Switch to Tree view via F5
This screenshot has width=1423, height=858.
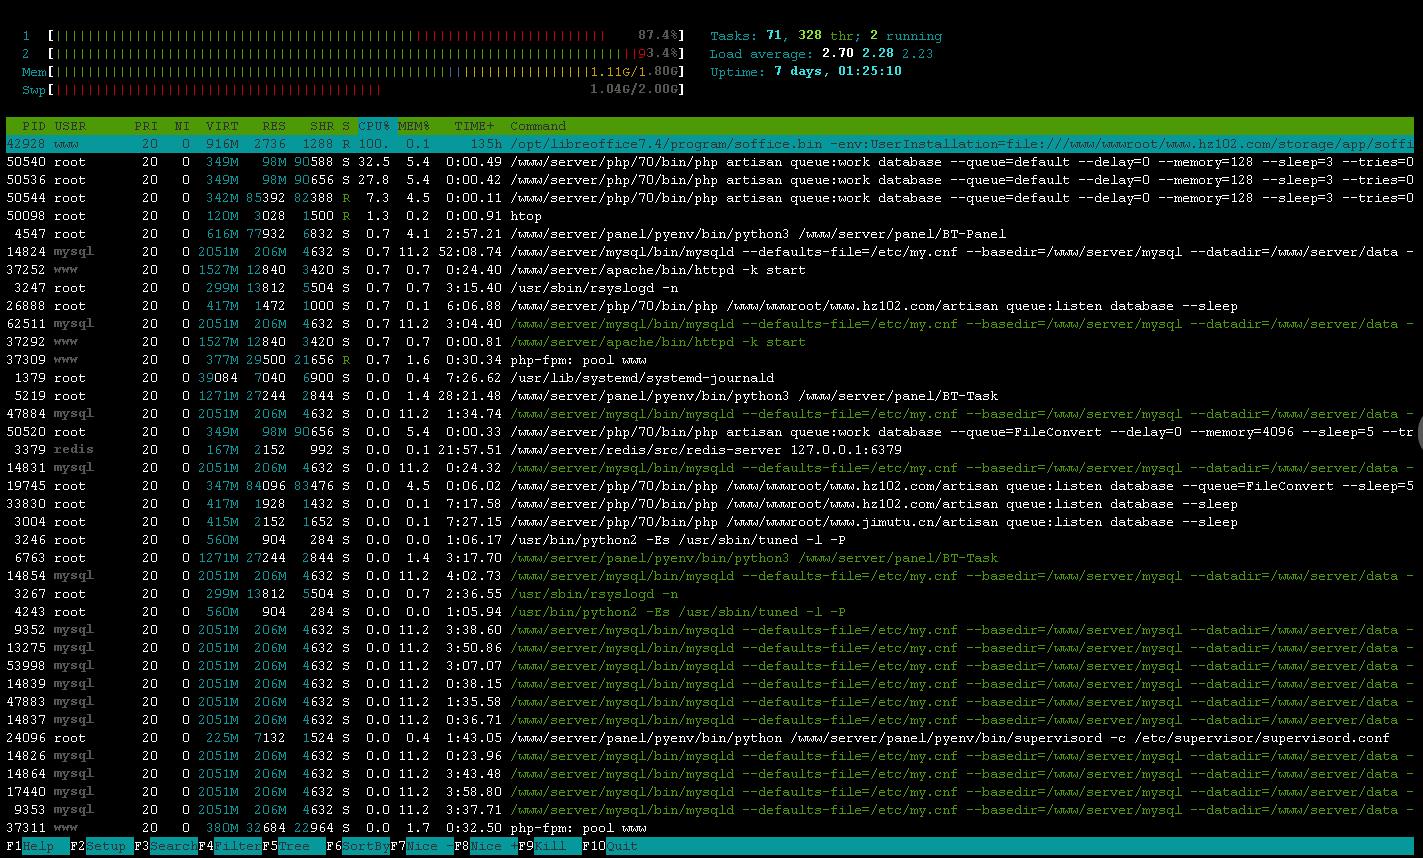[x=294, y=846]
